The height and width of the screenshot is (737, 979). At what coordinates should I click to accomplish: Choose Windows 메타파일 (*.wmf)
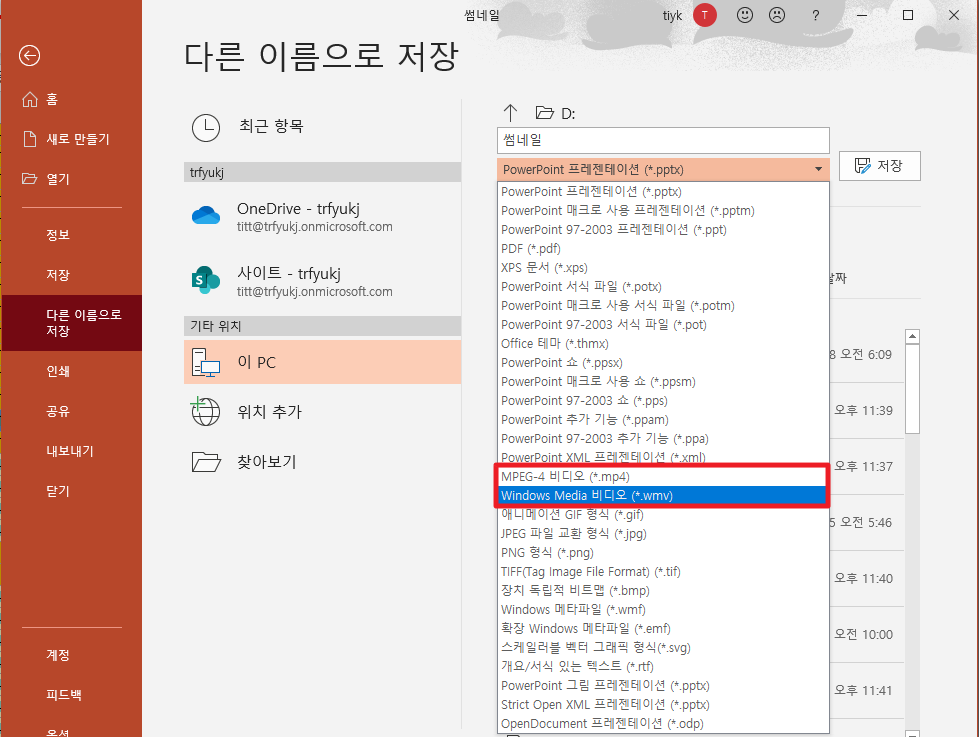(663, 610)
